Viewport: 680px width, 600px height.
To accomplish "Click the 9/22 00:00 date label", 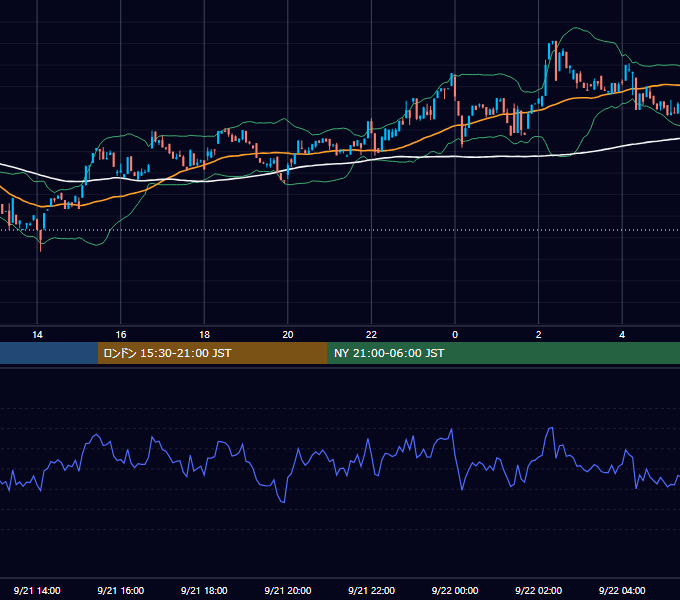I will 455,590.
